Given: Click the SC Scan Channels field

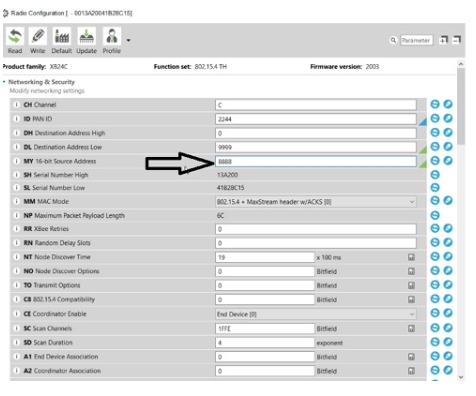Looking at the screenshot, I should point(265,329).
